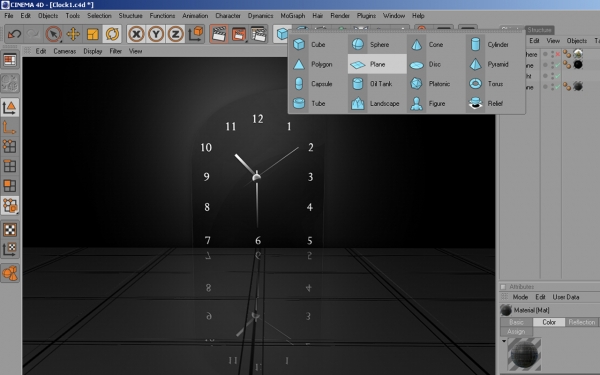This screenshot has width=600, height=375.
Task: Click the Sphere row grey layer dot
Action: click(x=545, y=54)
